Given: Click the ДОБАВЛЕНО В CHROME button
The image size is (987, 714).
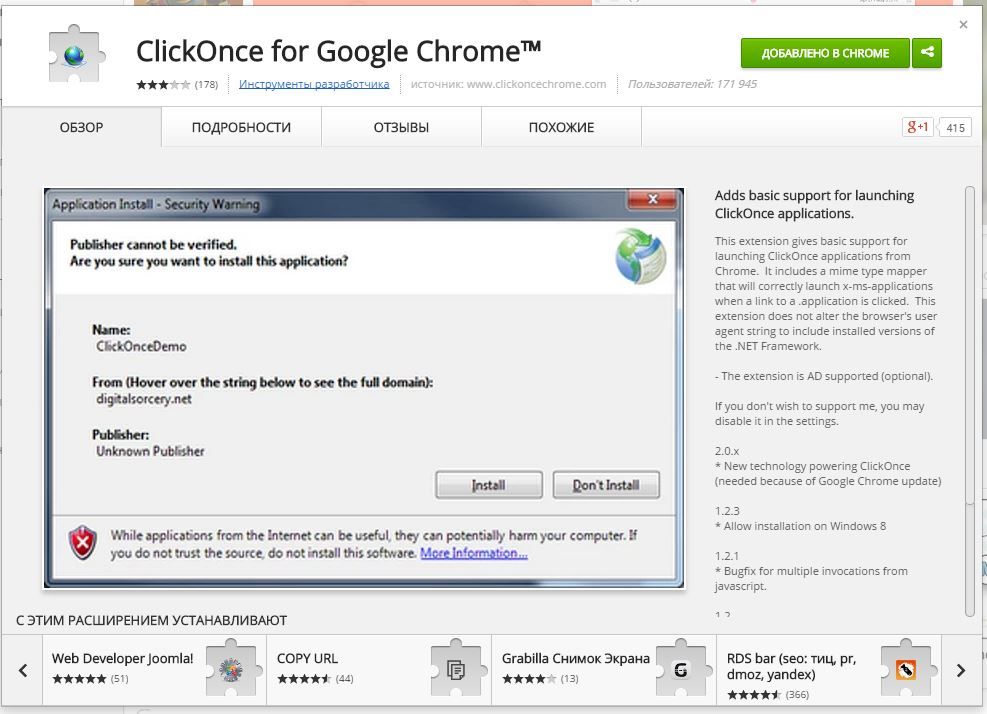Looking at the screenshot, I should (825, 53).
